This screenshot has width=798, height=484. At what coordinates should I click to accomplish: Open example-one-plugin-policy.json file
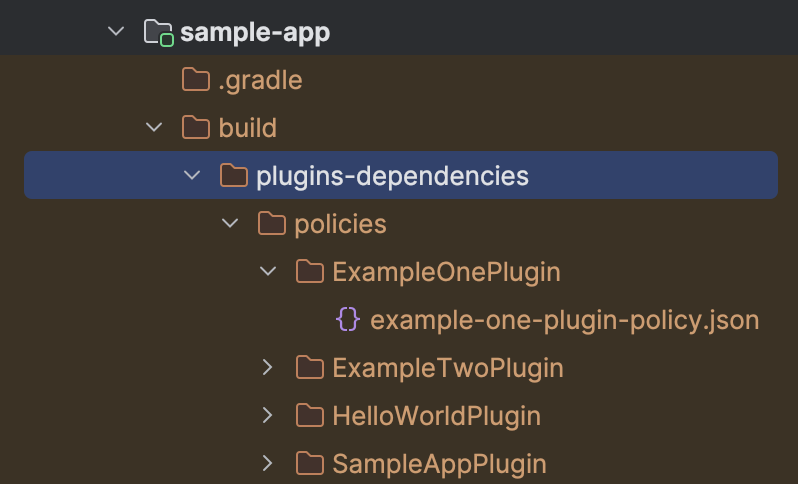pos(564,320)
